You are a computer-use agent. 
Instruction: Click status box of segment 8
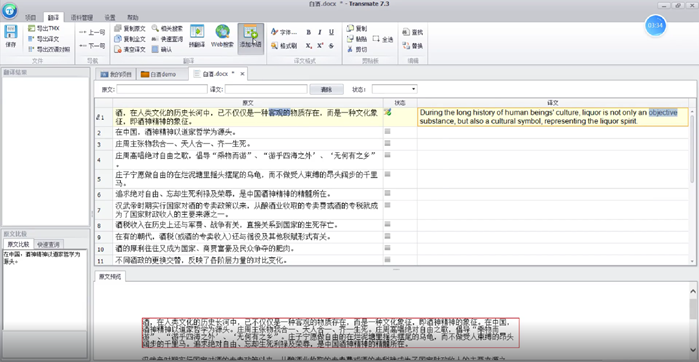coord(387,223)
